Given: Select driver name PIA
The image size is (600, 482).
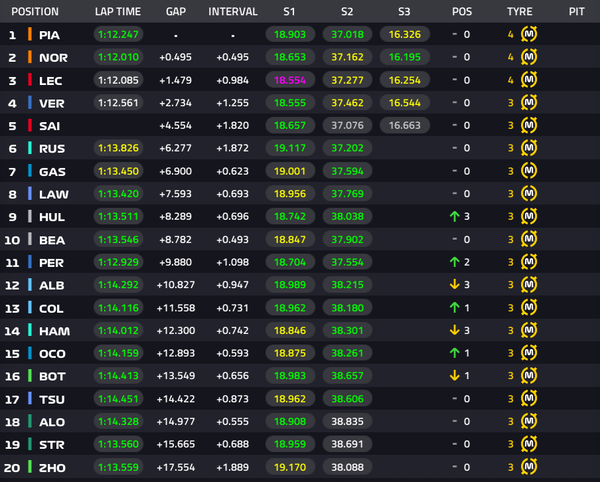Looking at the screenshot, I should pos(49,35).
